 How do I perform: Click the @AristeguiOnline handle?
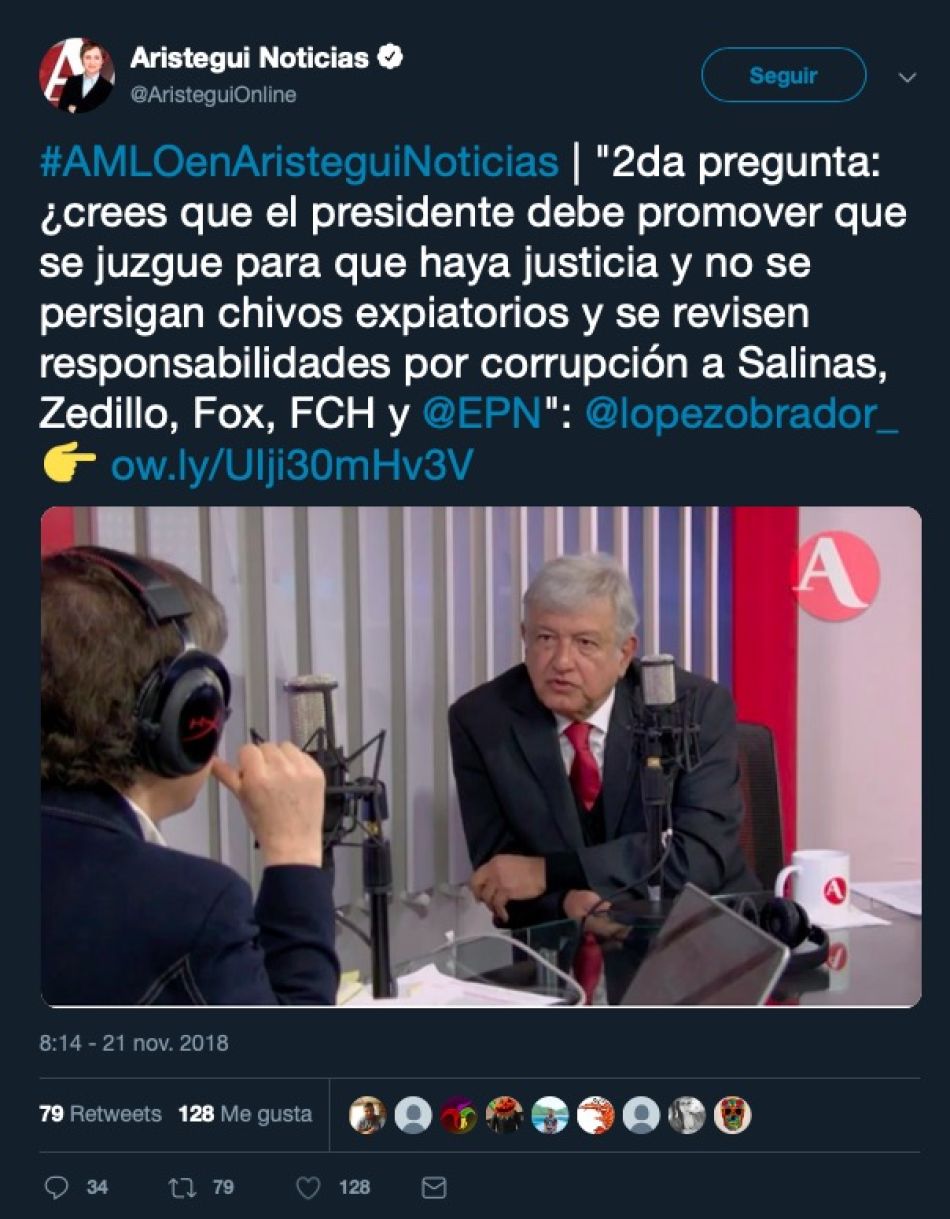(214, 94)
